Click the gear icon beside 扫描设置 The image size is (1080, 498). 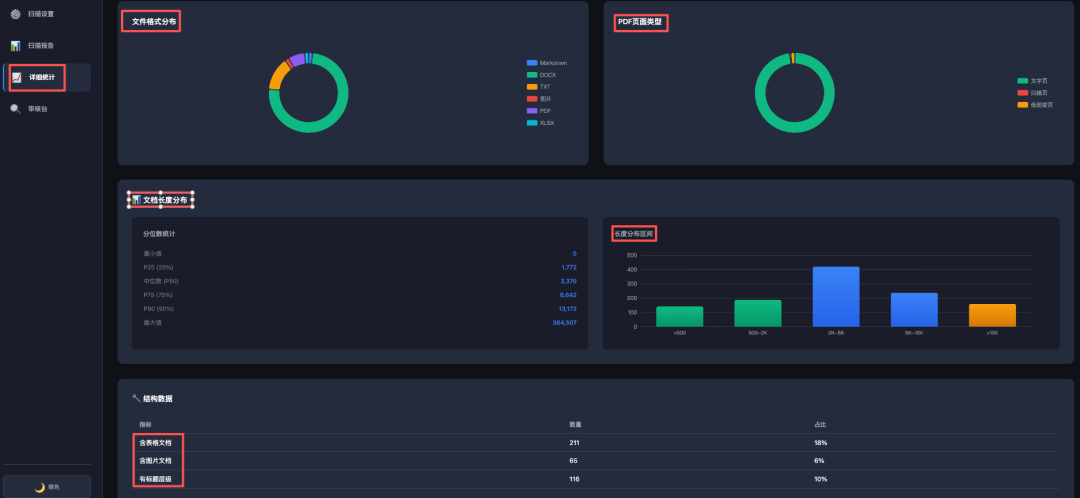point(15,14)
